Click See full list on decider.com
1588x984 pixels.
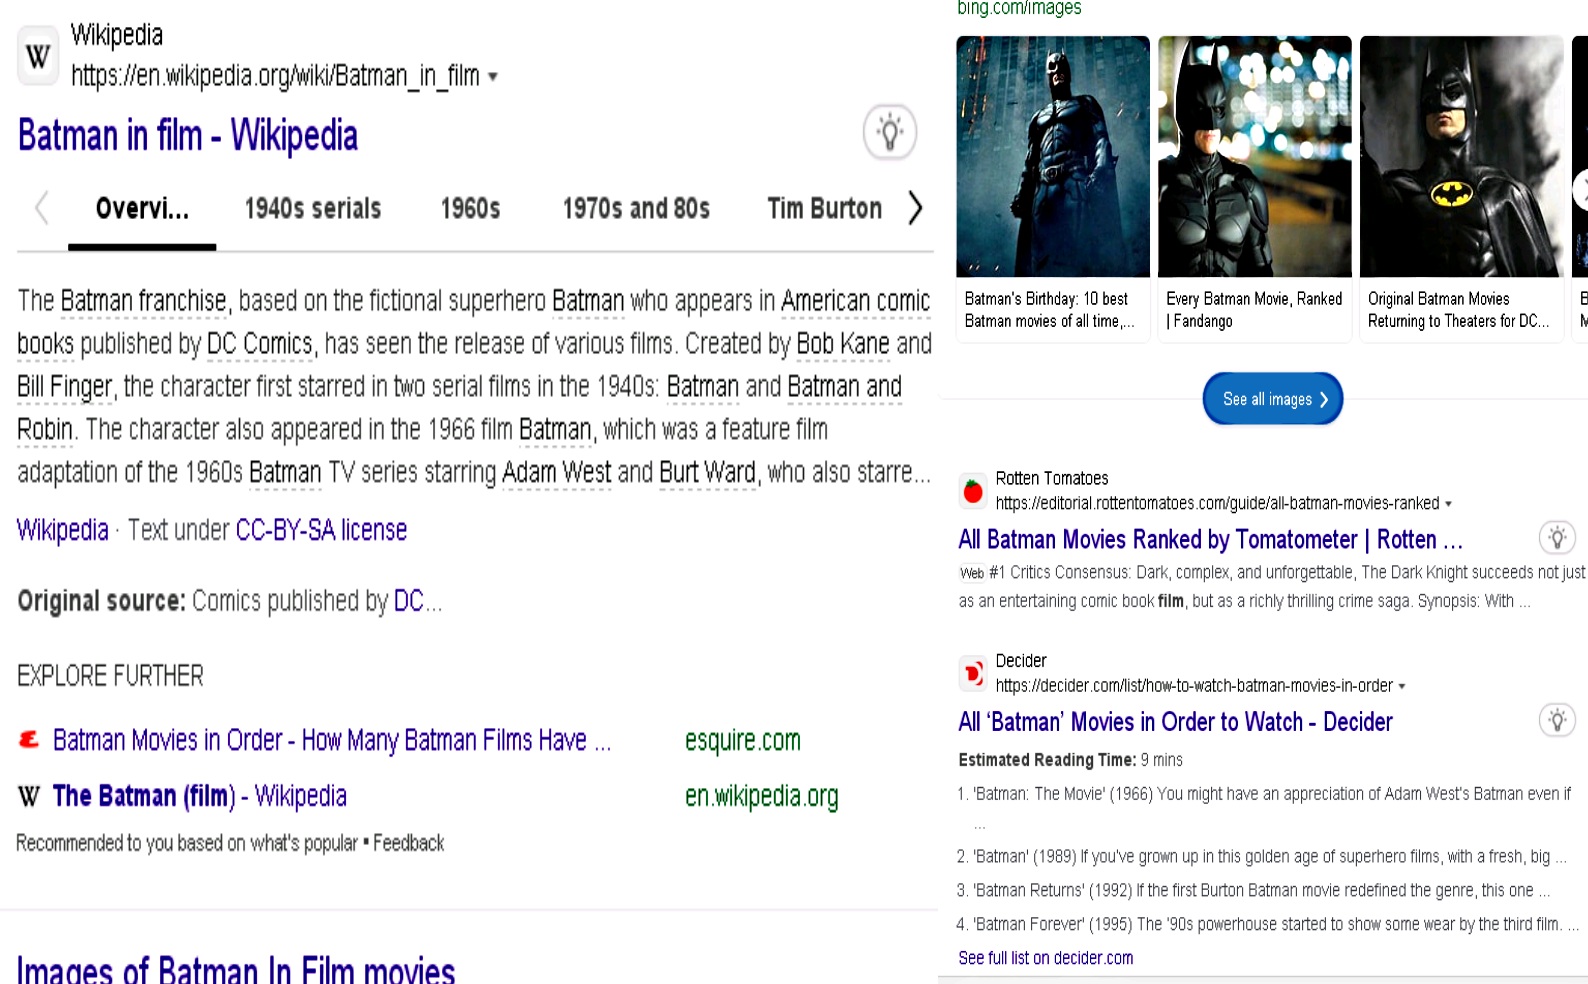[x=1046, y=958]
